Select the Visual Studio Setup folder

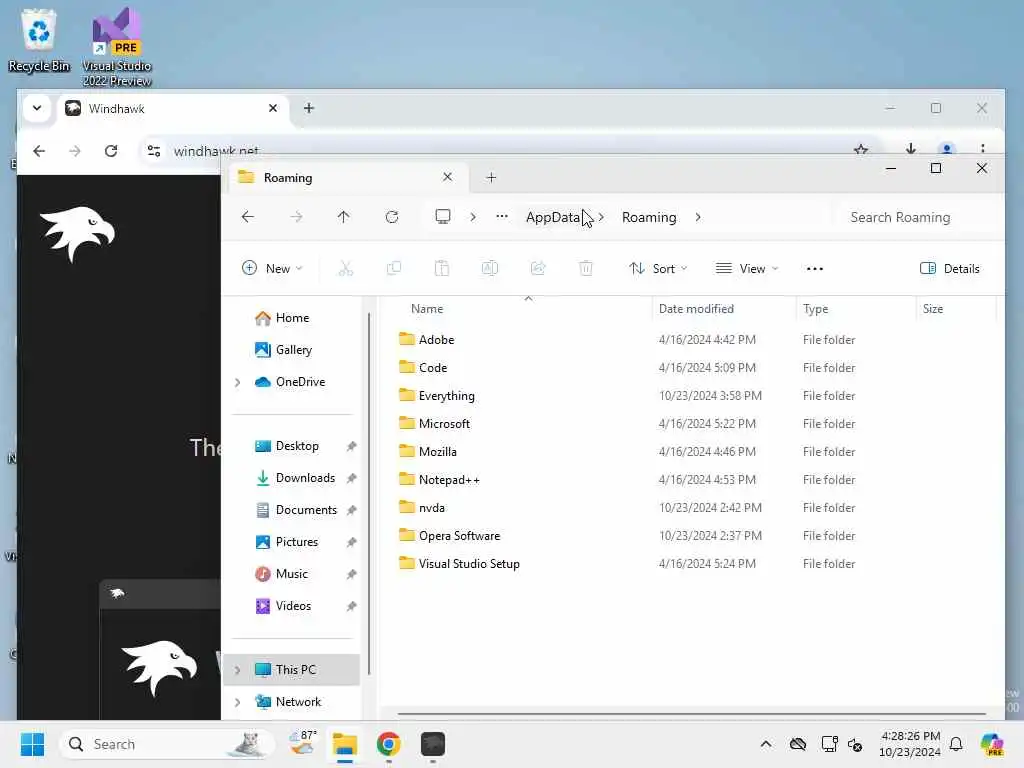459,564
